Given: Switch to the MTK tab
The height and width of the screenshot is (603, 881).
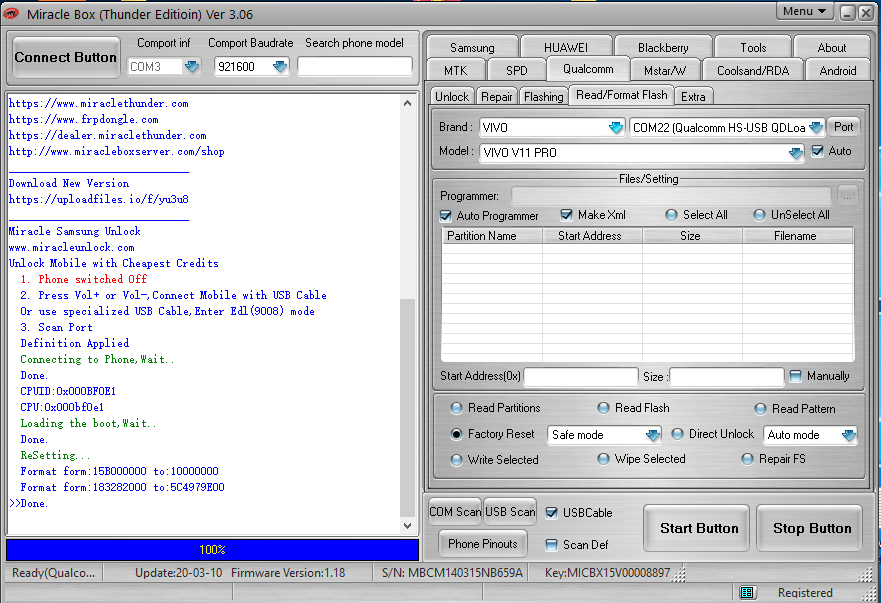Looking at the screenshot, I should 455,71.
